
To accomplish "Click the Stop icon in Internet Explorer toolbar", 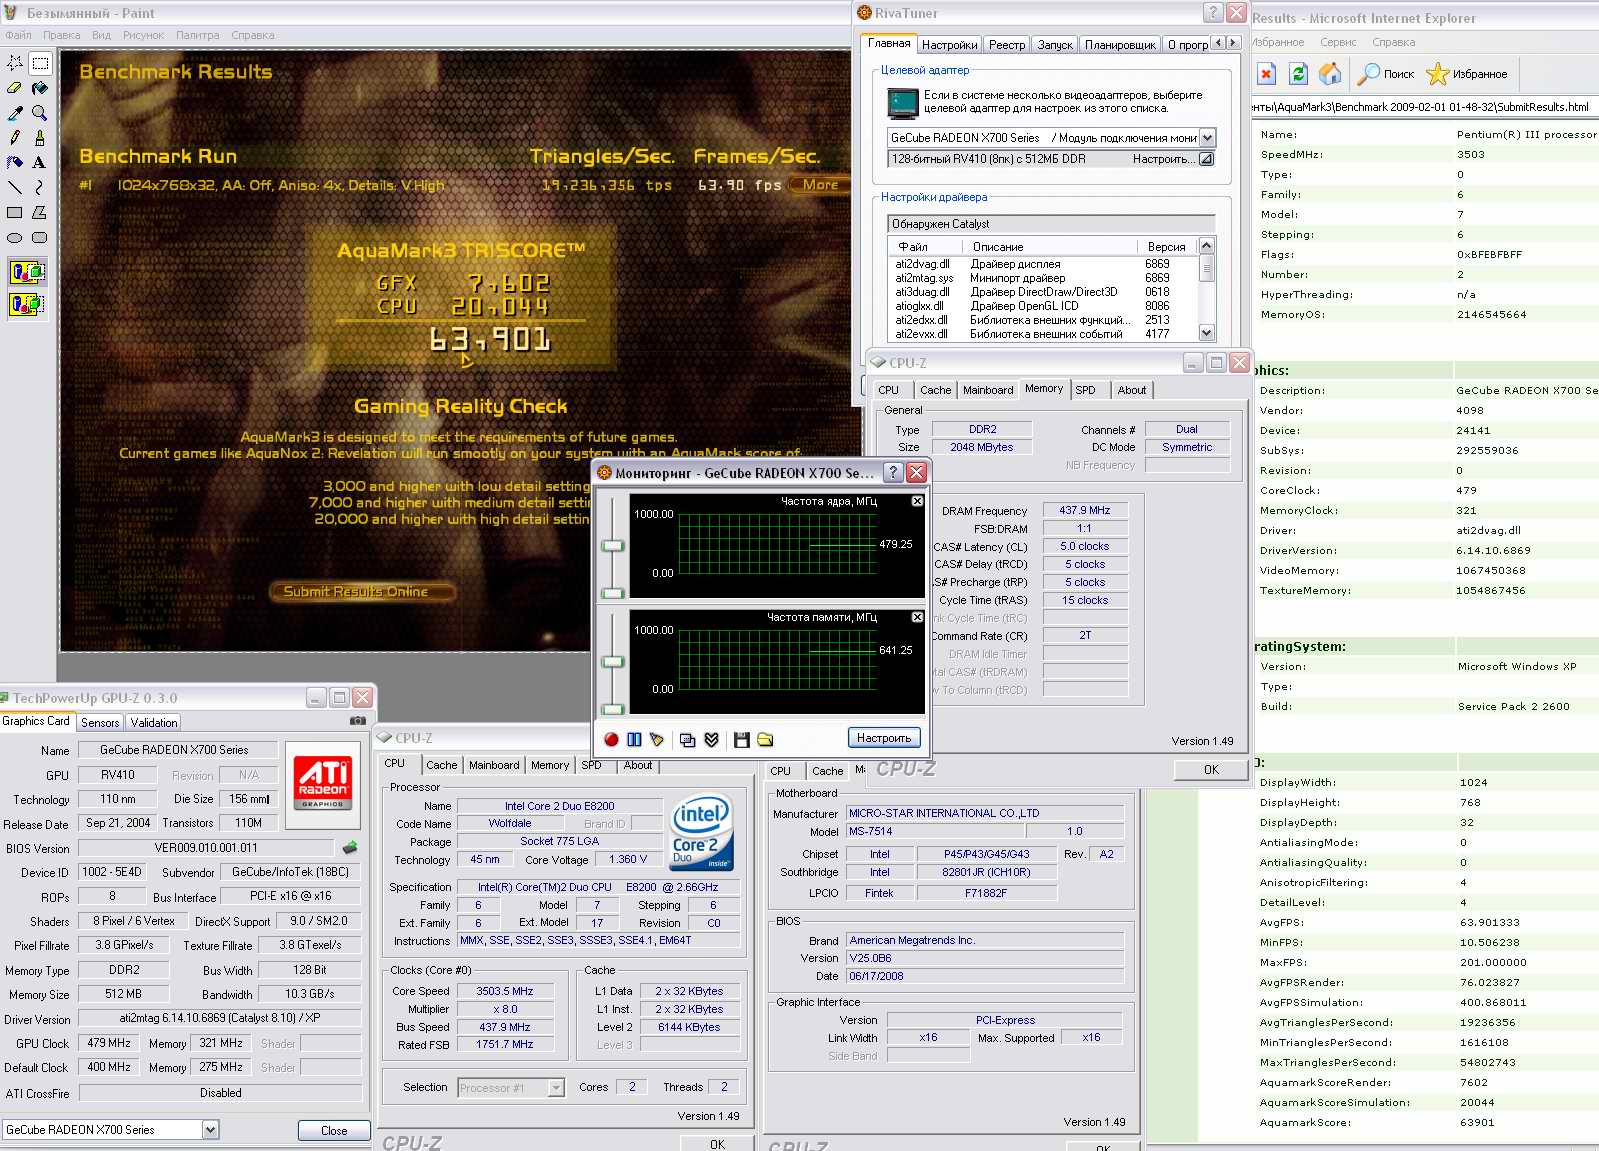I will click(1267, 74).
